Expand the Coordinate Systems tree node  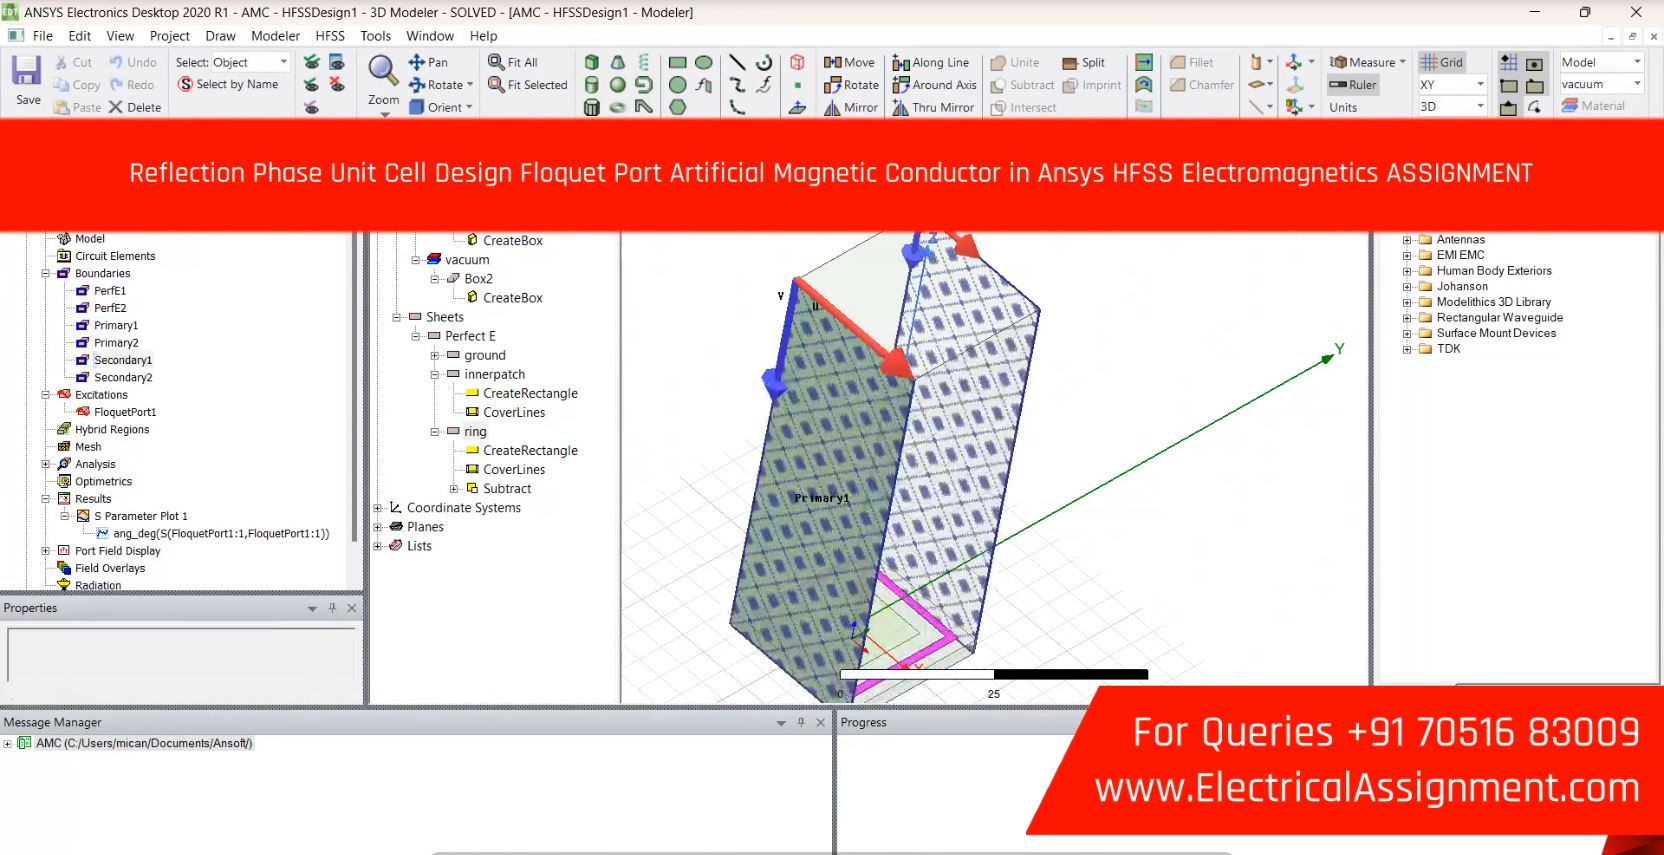click(x=378, y=508)
